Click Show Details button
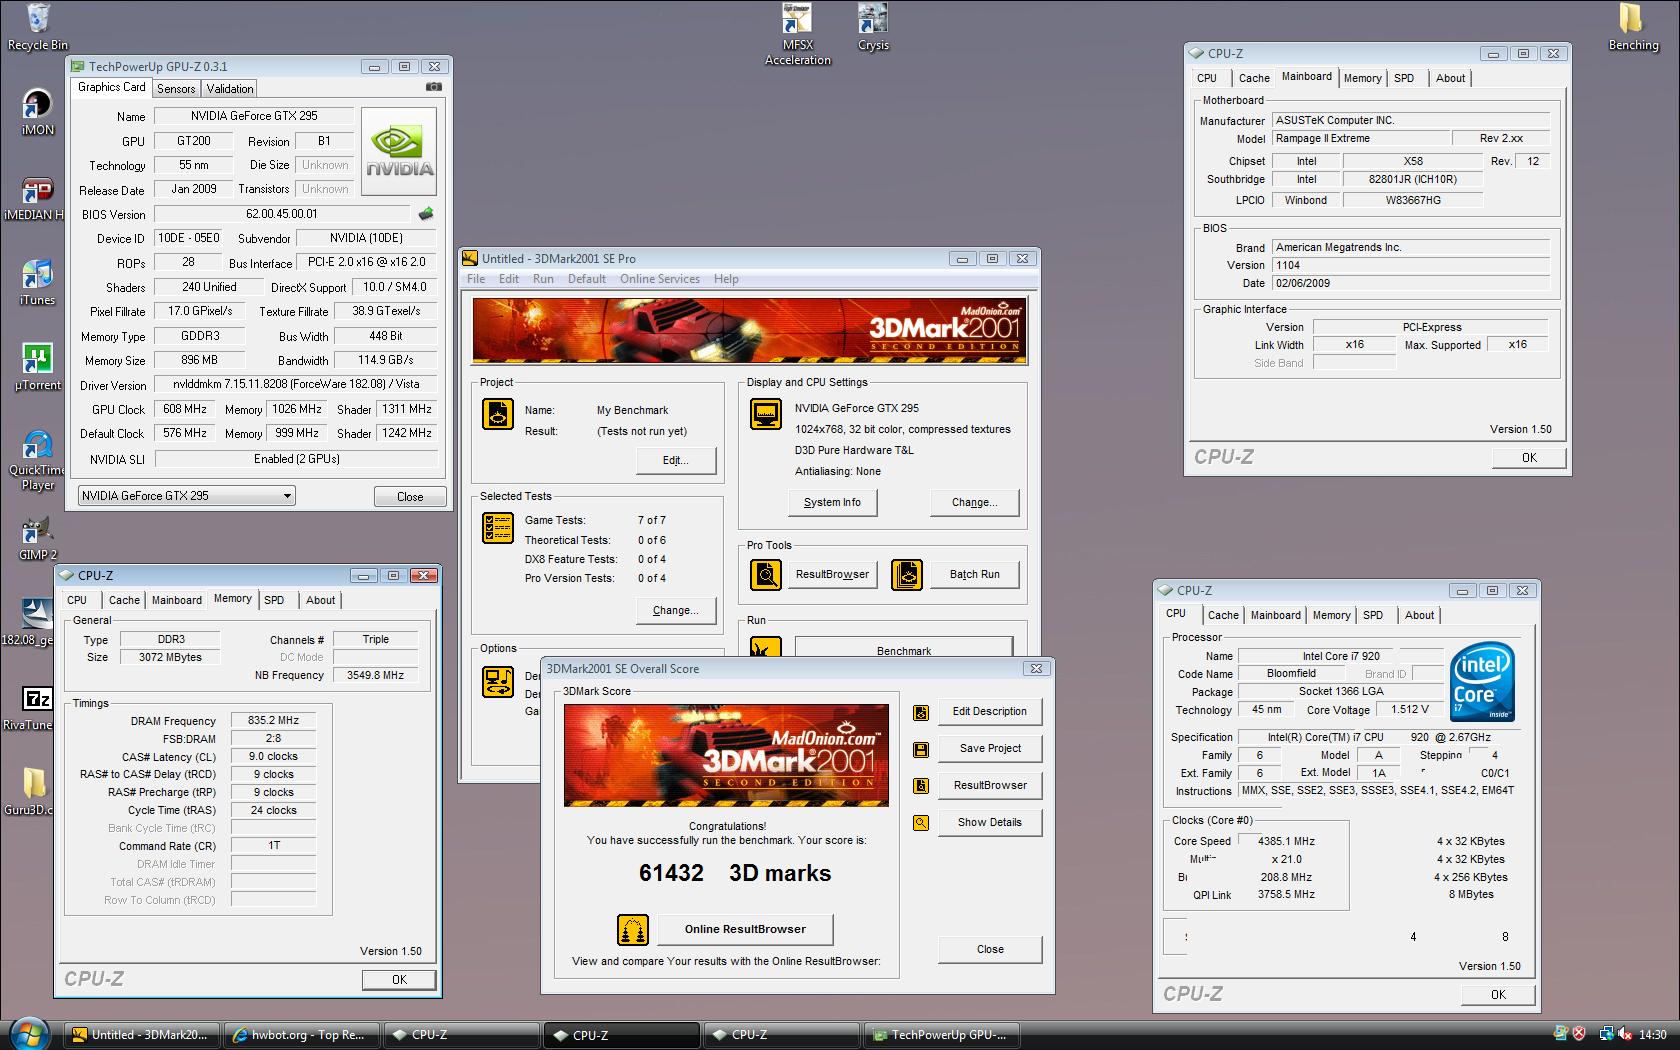Image resolution: width=1680 pixels, height=1050 pixels. click(990, 823)
